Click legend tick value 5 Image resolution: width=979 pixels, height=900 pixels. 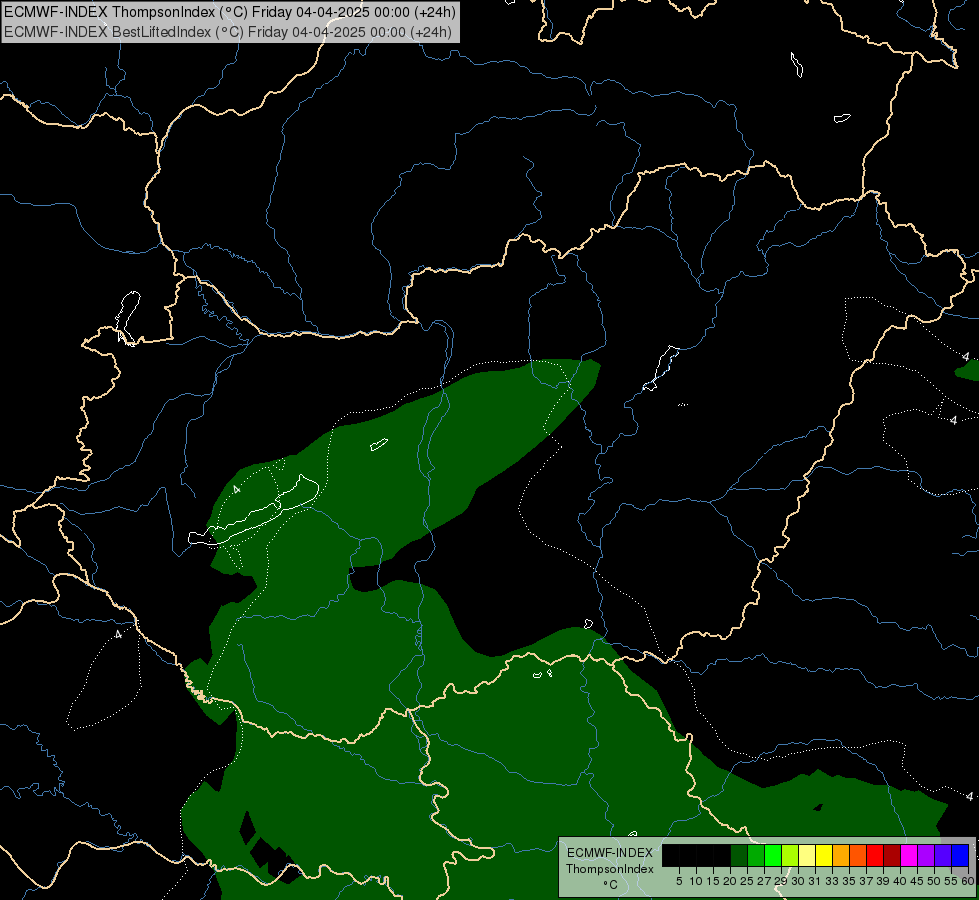coord(679,881)
